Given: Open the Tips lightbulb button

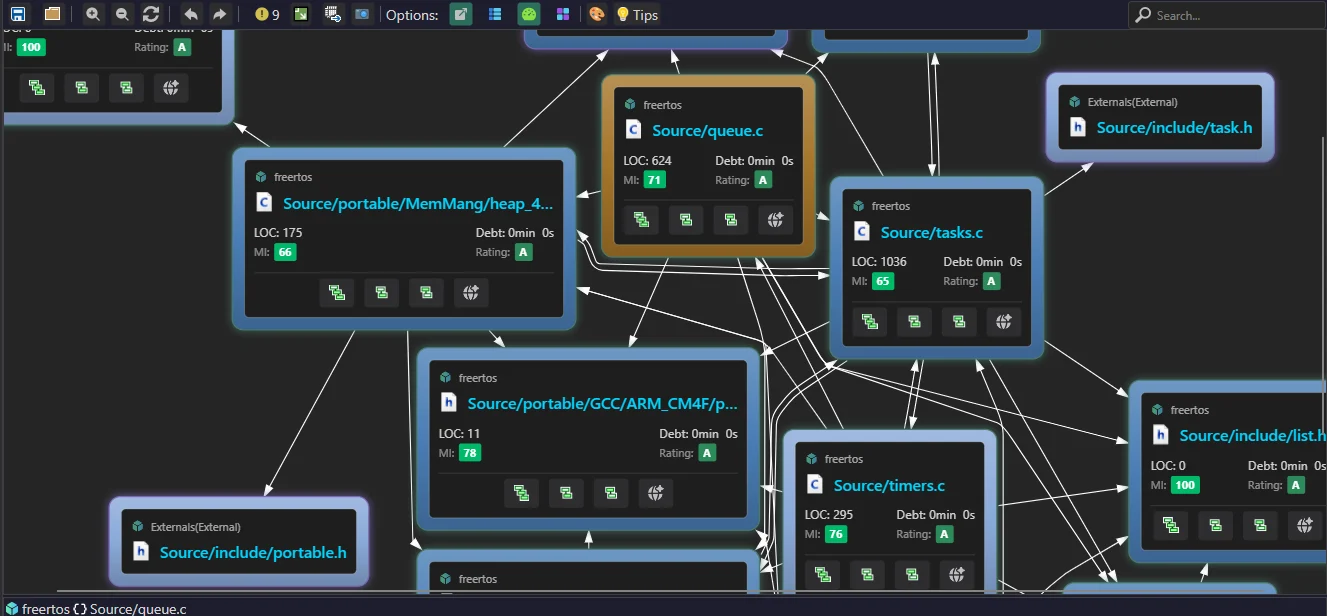Looking at the screenshot, I should 637,15.
